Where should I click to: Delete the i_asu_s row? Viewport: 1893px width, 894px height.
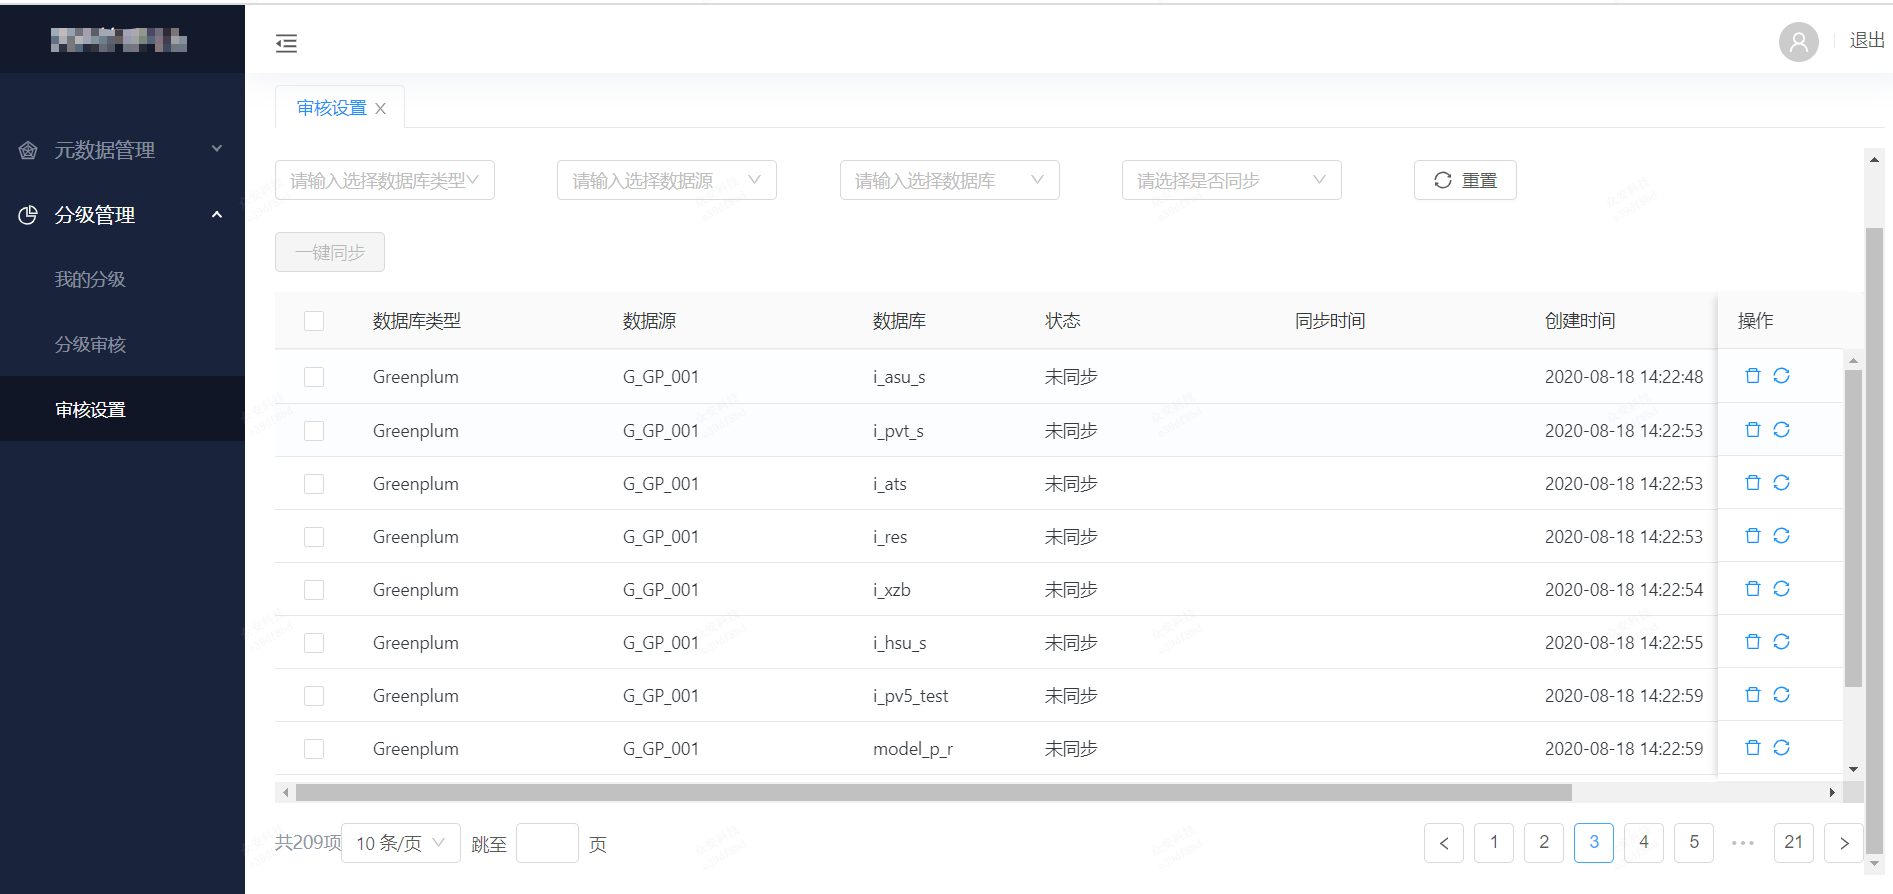click(x=1752, y=376)
